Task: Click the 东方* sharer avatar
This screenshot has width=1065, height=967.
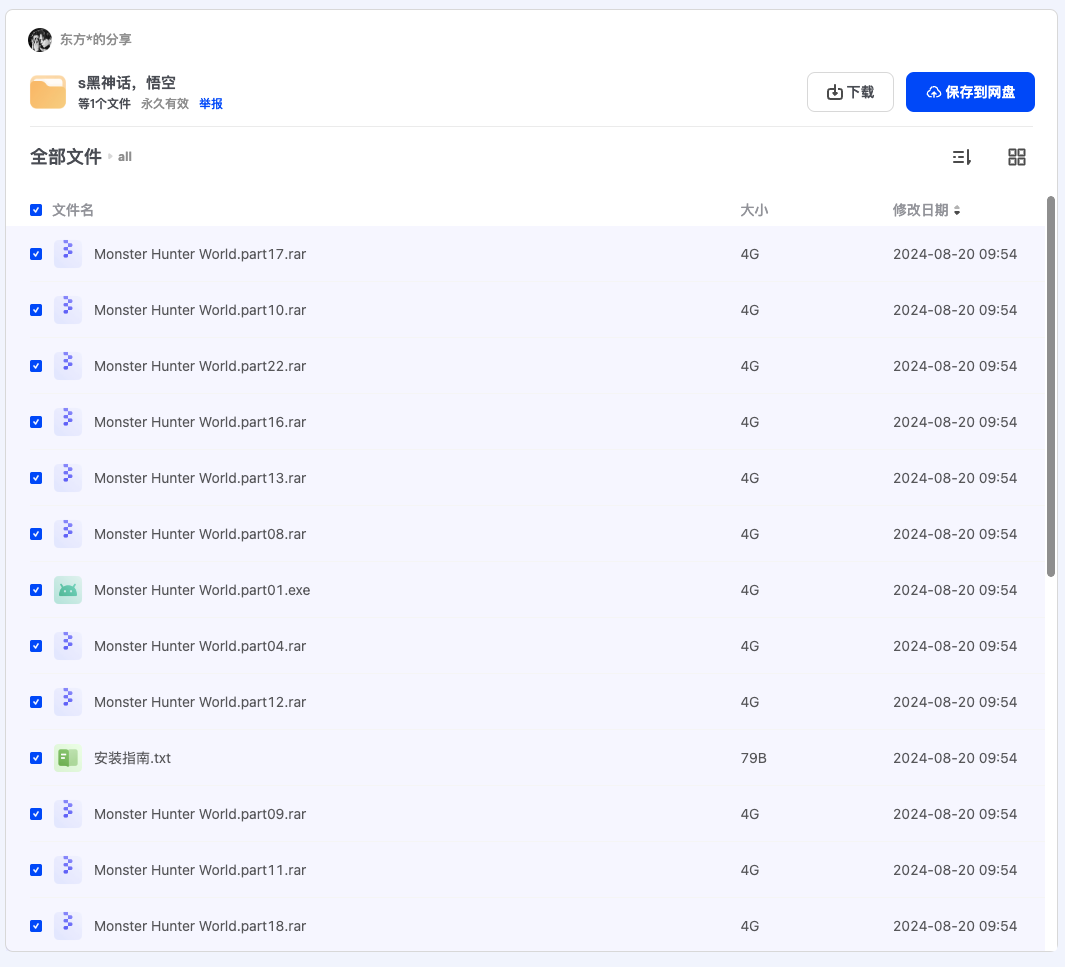Action: click(40, 39)
